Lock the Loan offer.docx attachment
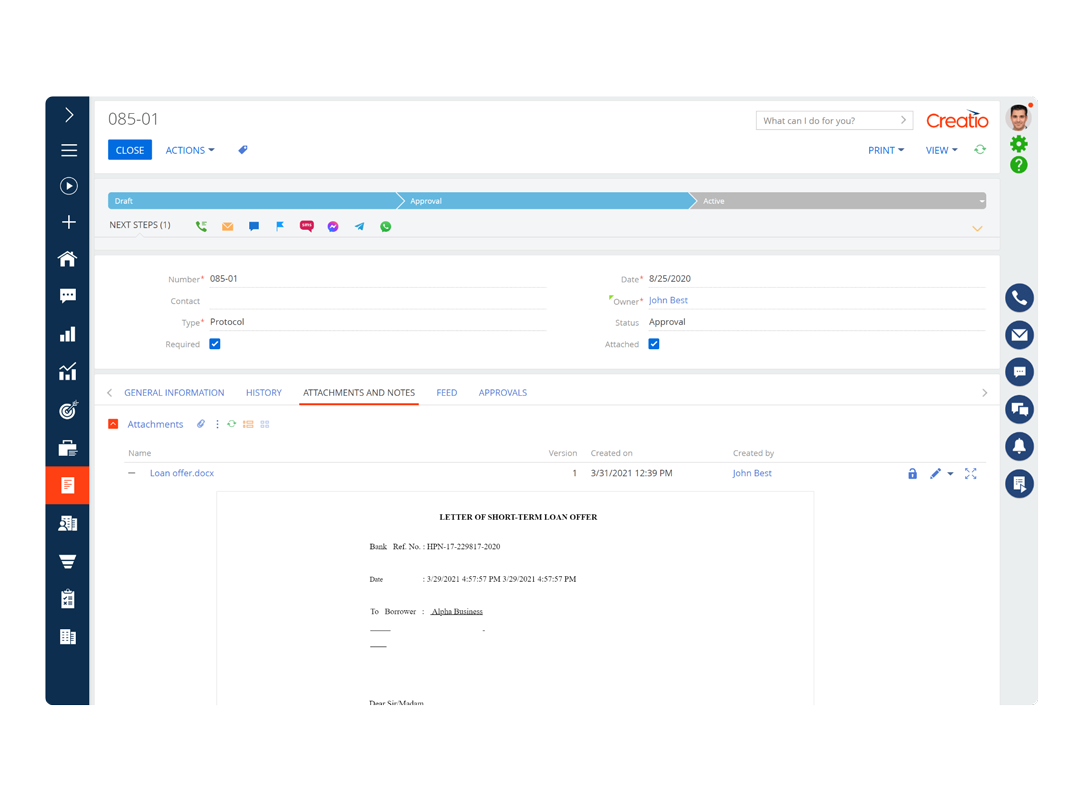This screenshot has width=1082, height=800. pos(912,473)
